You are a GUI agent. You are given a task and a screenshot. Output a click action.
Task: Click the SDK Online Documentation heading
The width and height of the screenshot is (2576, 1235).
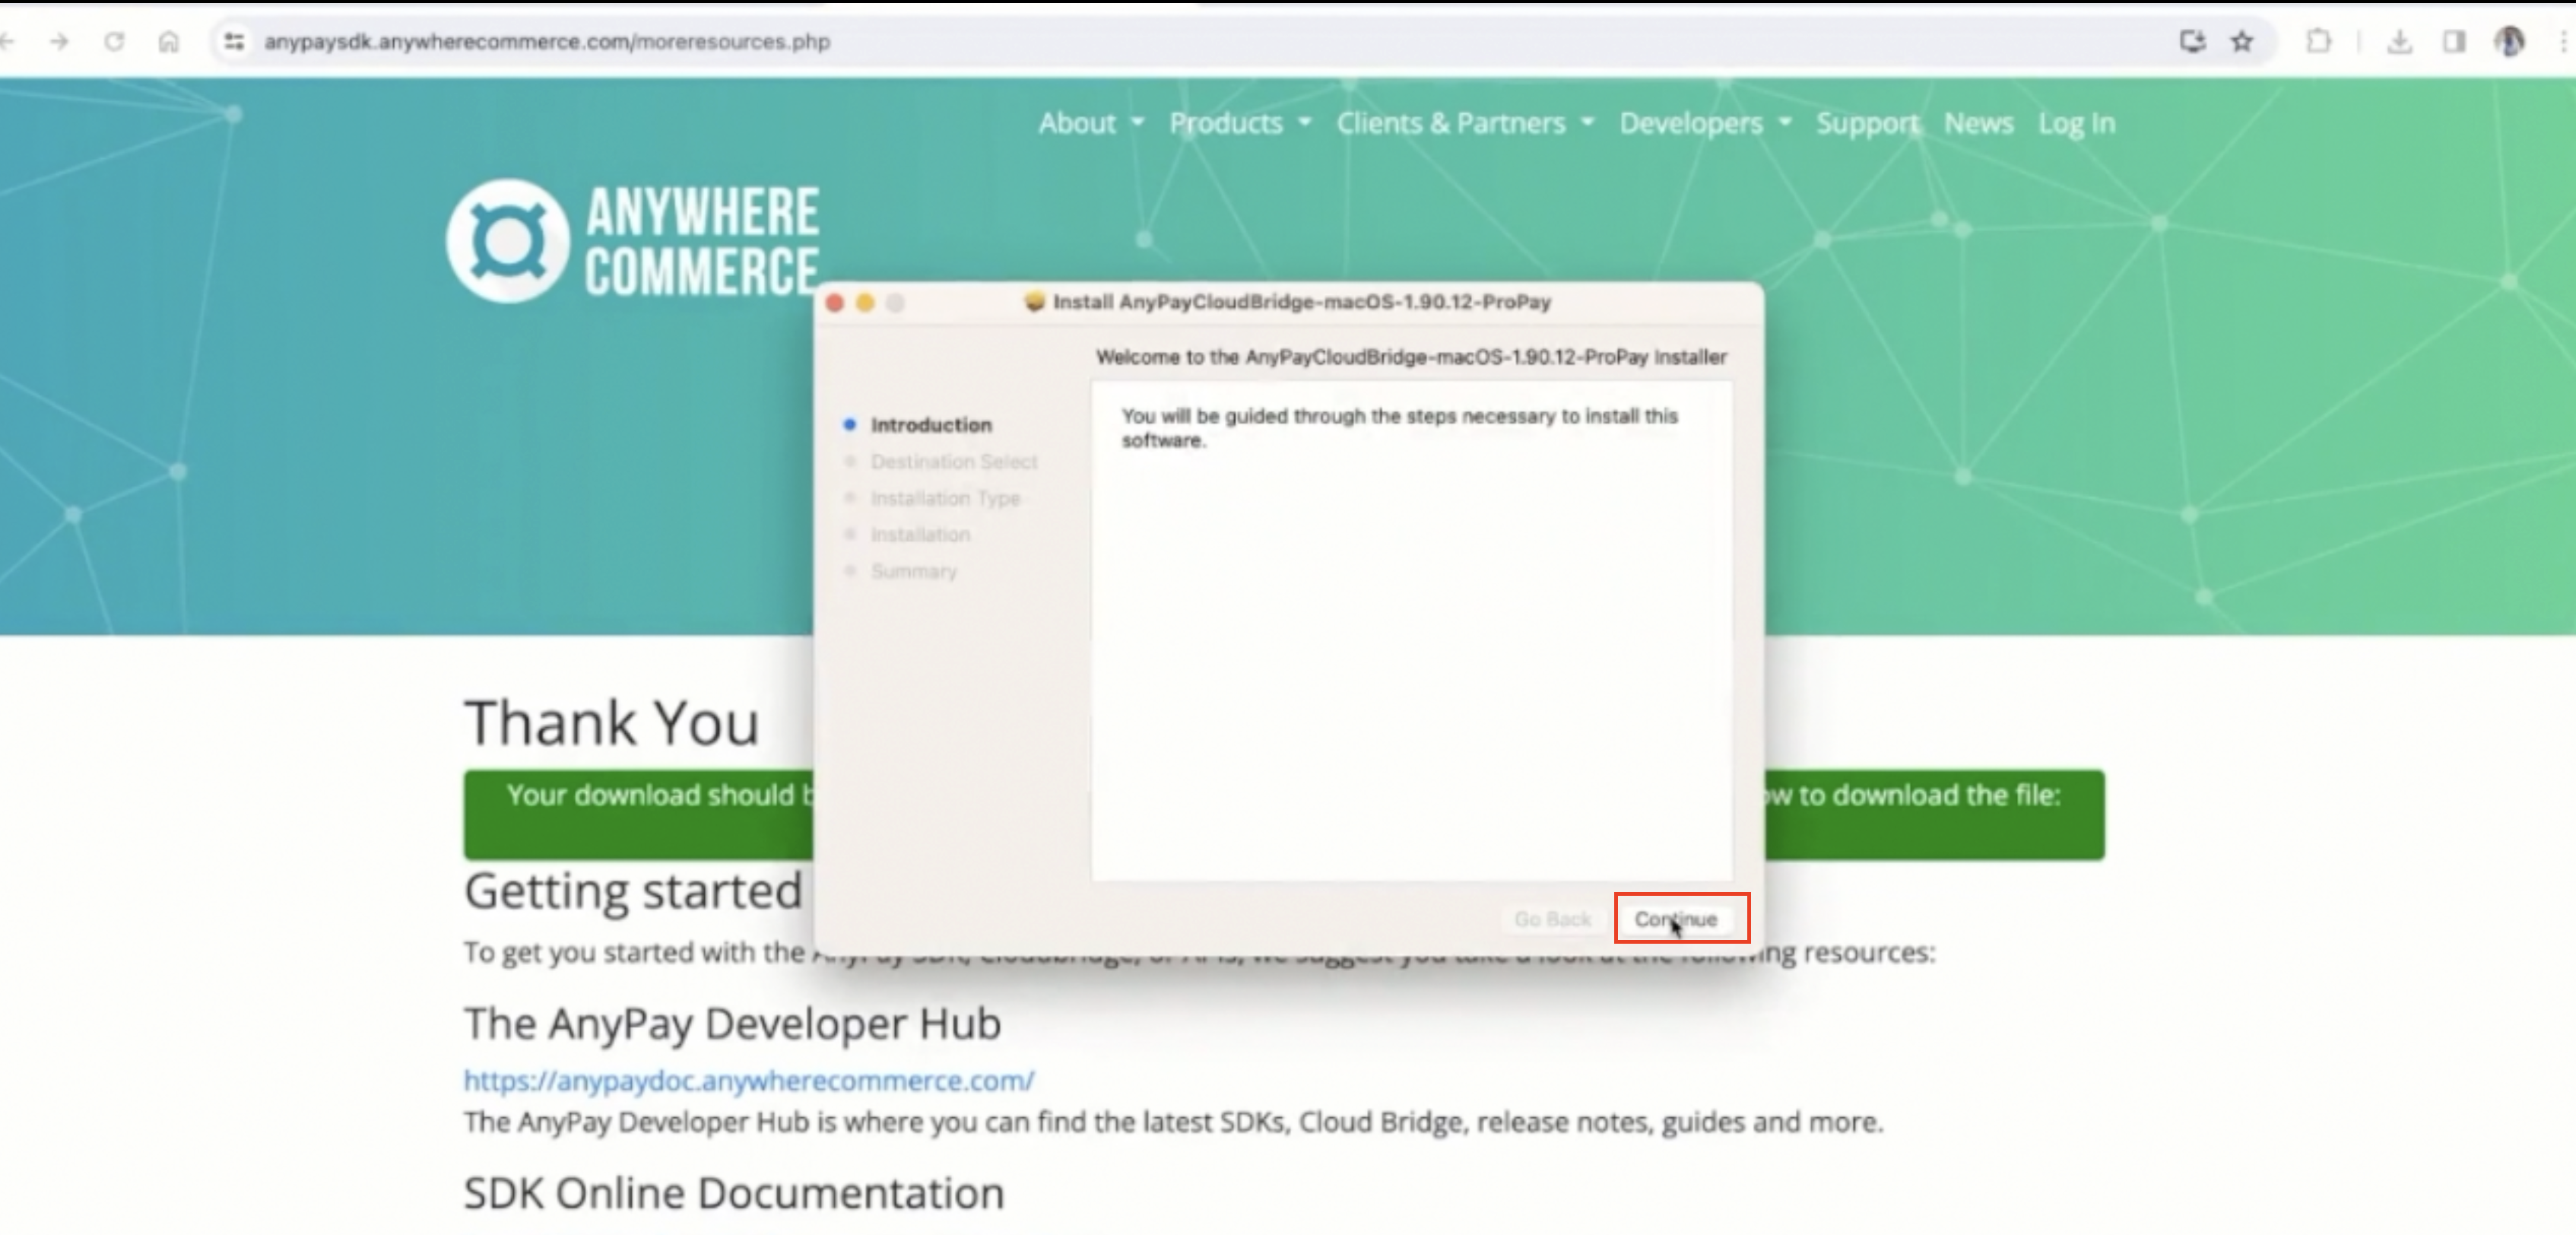pos(734,1193)
